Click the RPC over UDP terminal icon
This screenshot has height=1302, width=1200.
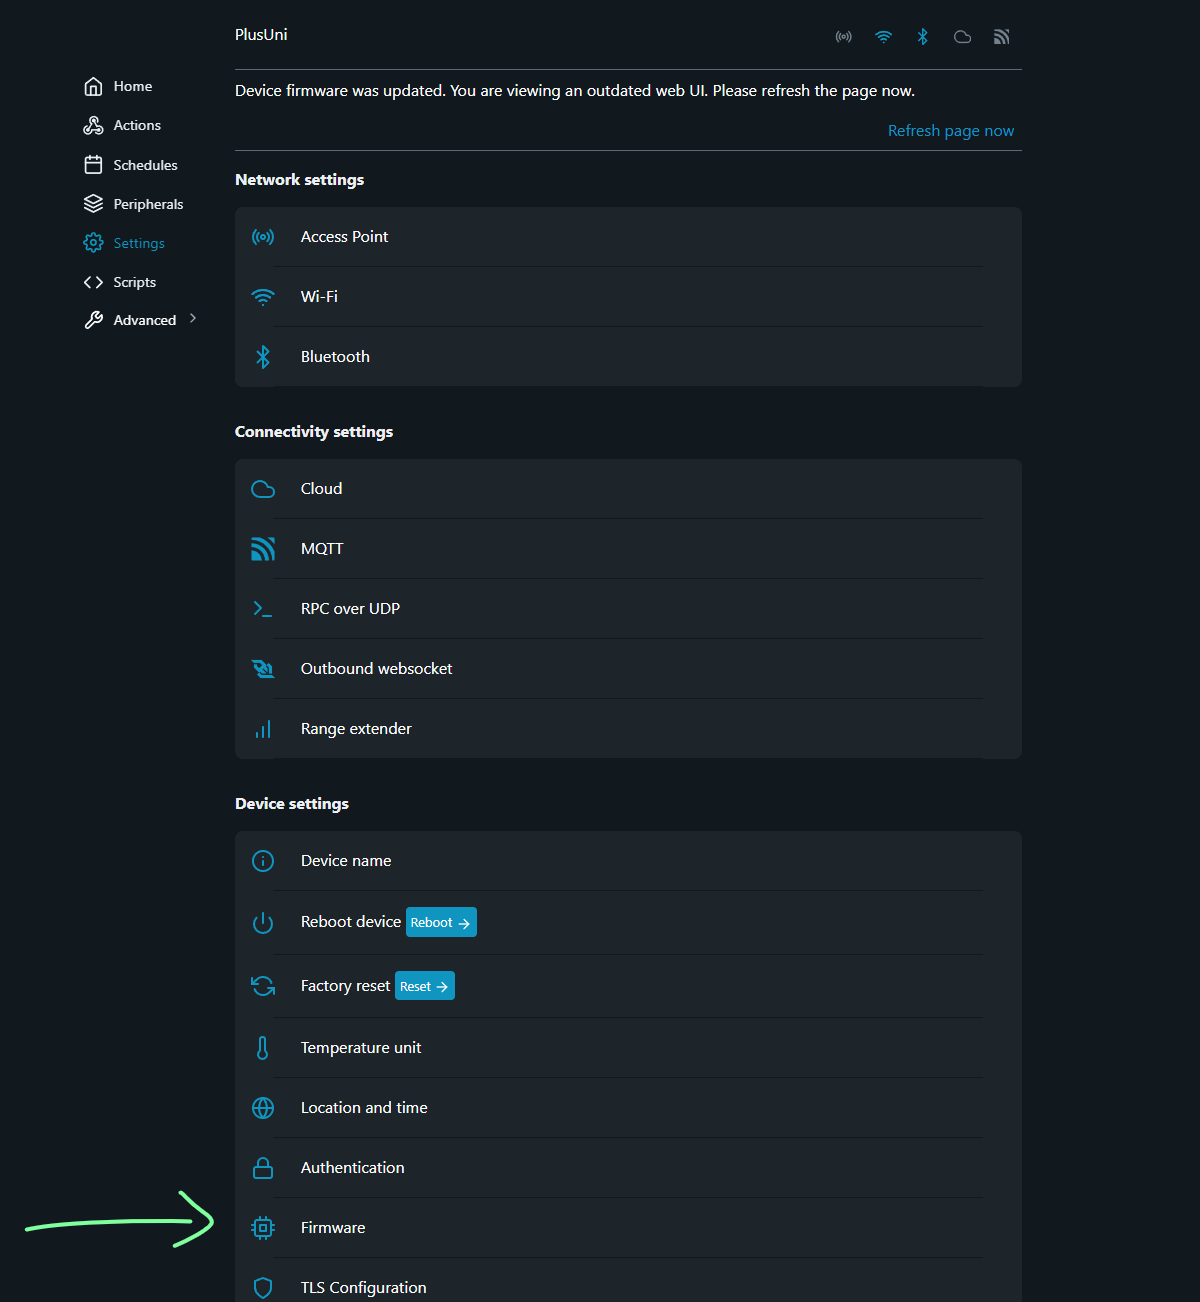pos(263,609)
